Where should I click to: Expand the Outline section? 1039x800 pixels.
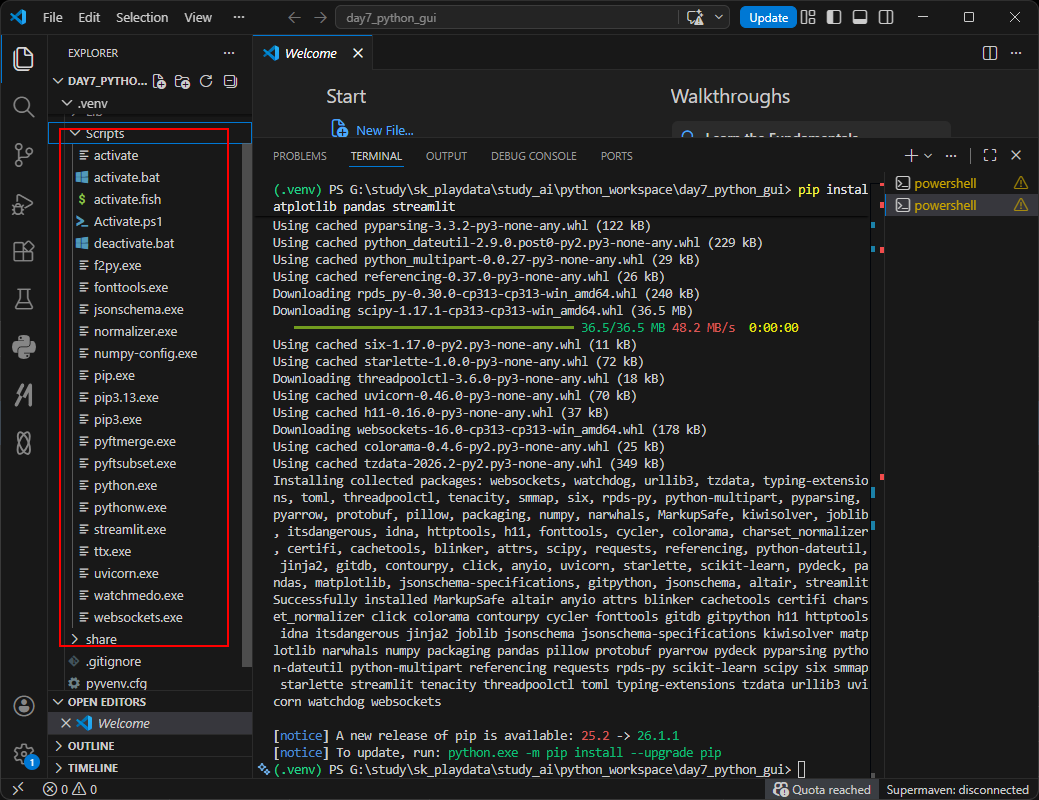point(150,746)
